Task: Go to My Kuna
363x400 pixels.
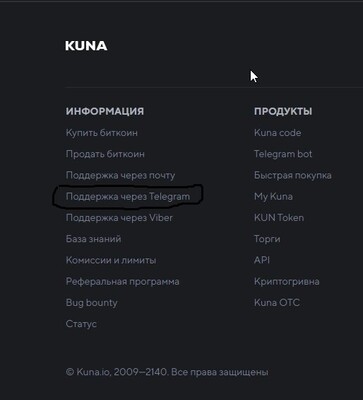Action: click(273, 196)
